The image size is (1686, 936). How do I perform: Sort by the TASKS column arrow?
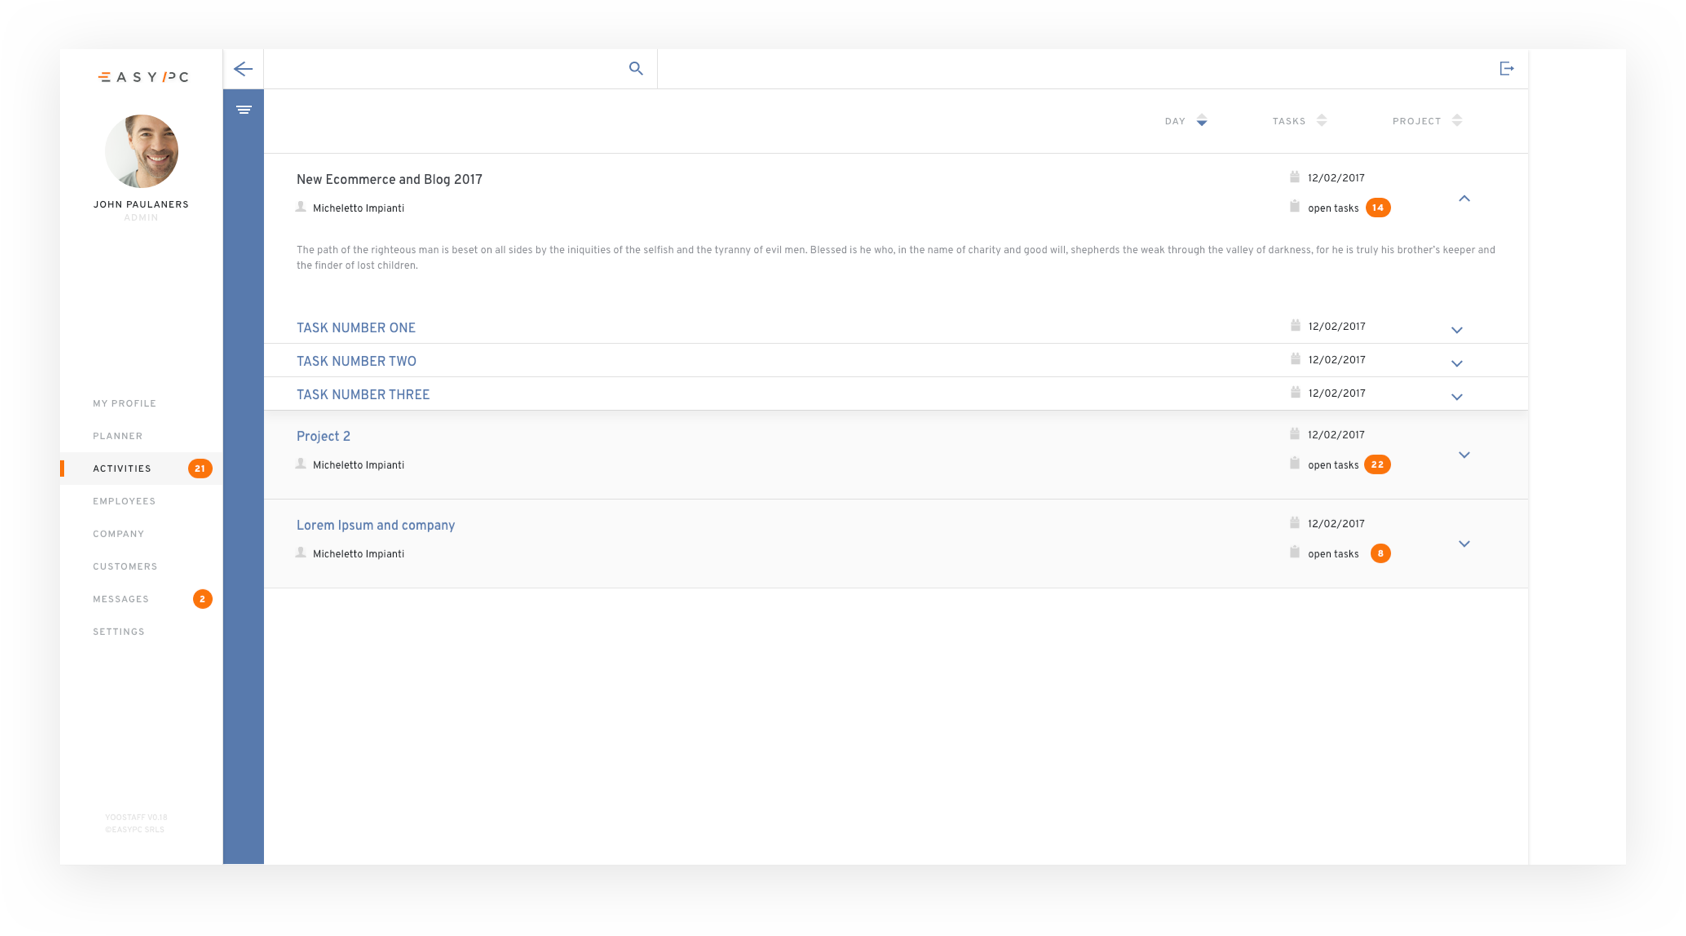1322,121
